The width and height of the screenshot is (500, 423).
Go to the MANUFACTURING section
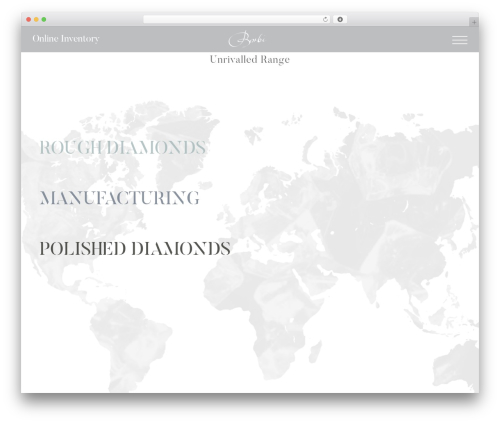[120, 198]
